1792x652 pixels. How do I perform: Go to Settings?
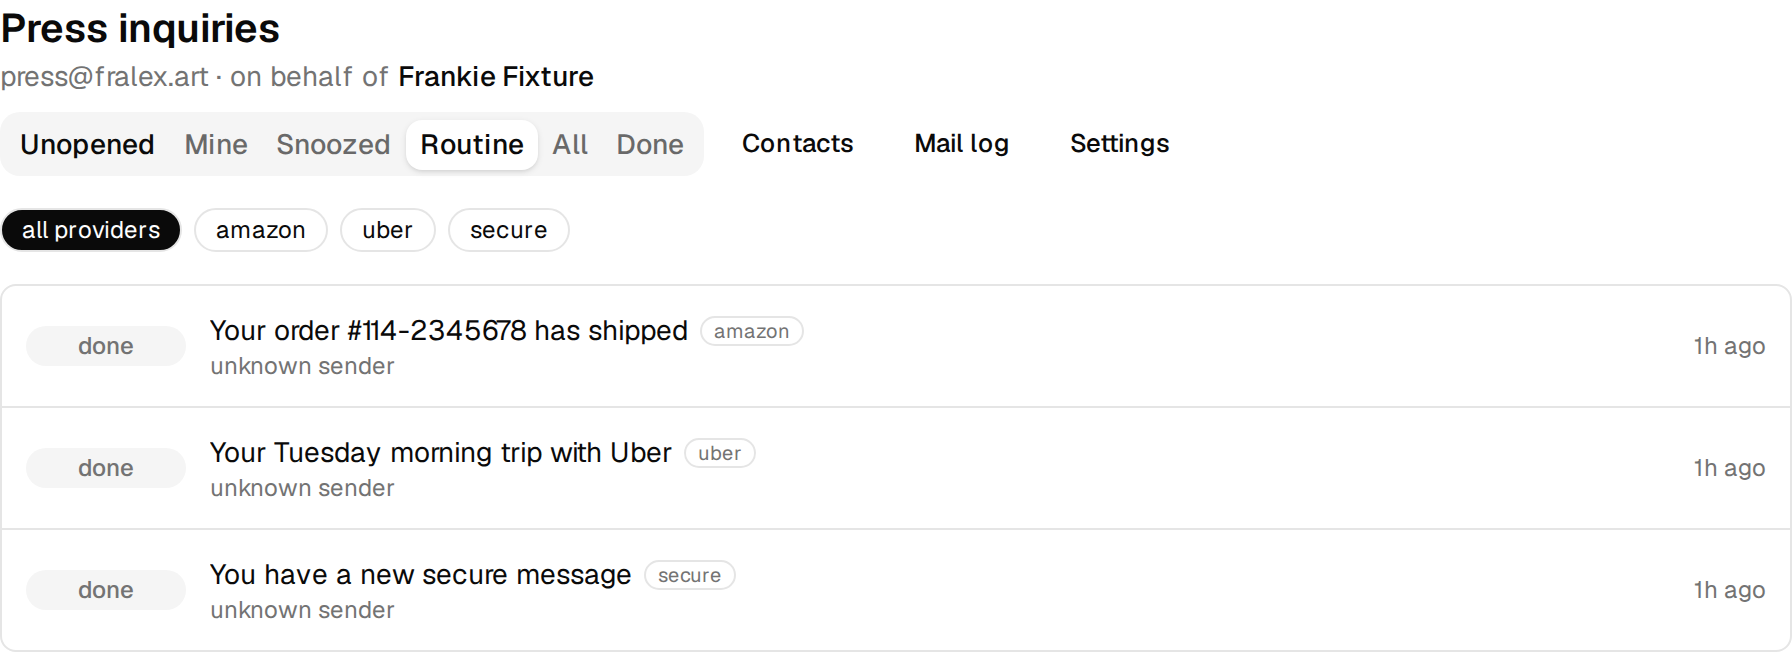(1120, 143)
